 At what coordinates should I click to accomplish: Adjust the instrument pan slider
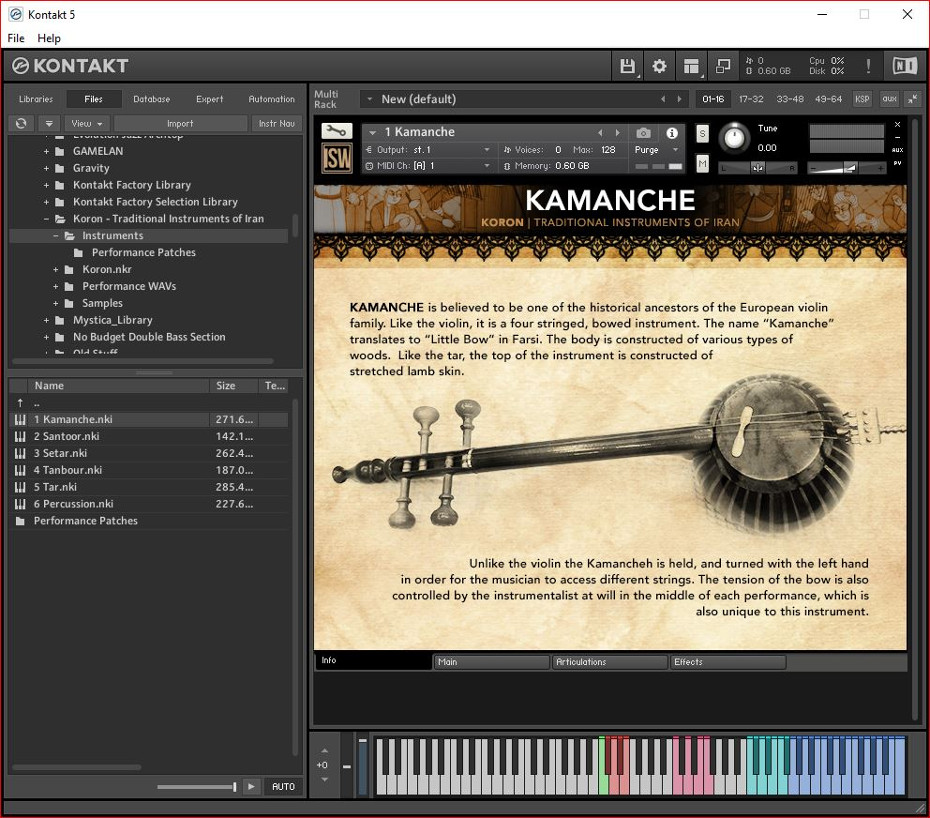tap(758, 168)
